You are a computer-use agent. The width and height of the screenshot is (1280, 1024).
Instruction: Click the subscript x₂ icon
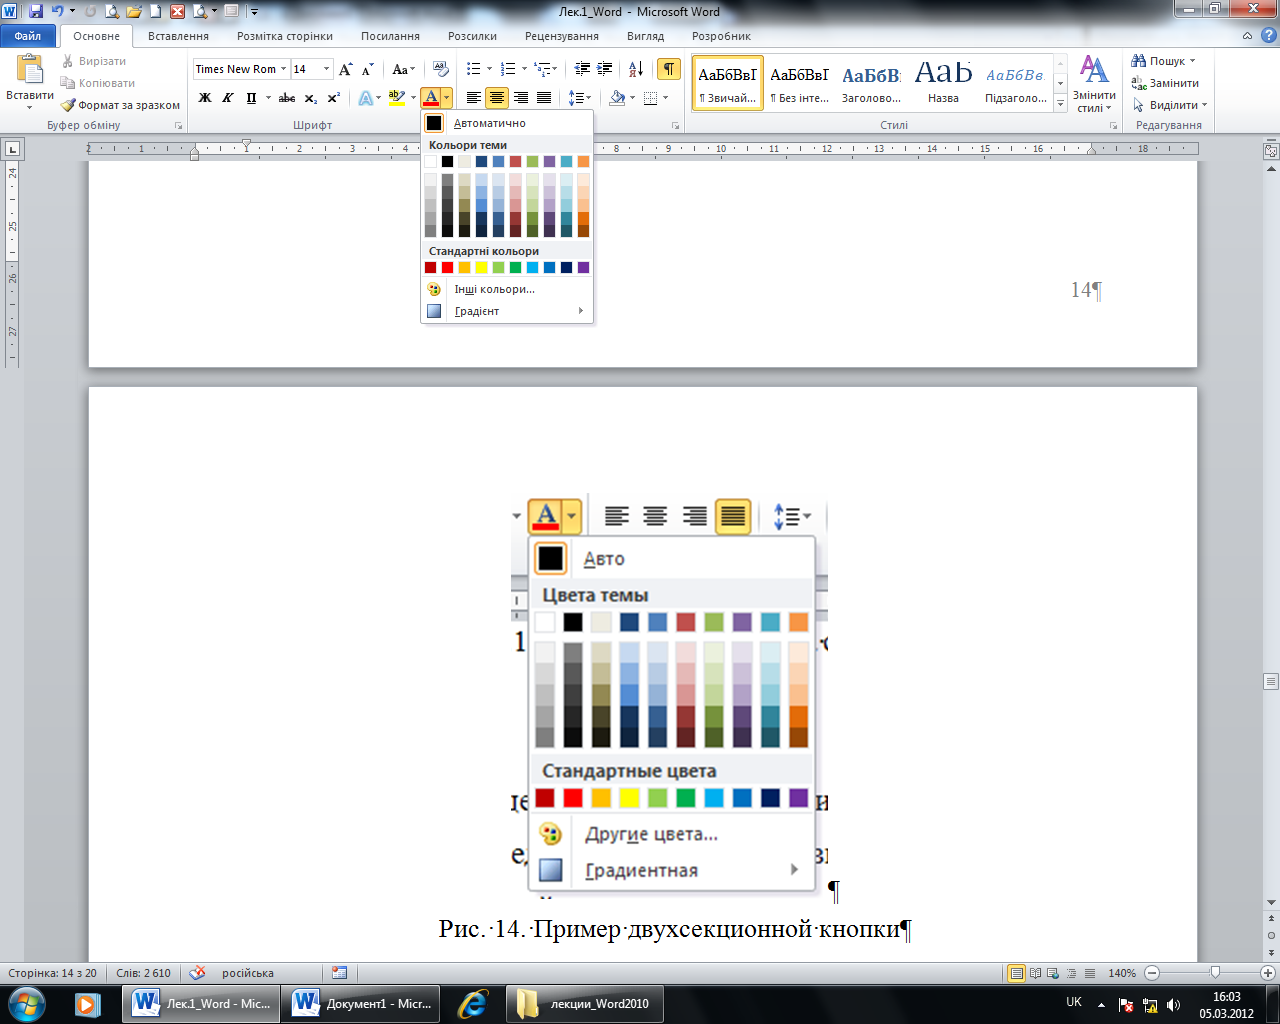click(311, 98)
